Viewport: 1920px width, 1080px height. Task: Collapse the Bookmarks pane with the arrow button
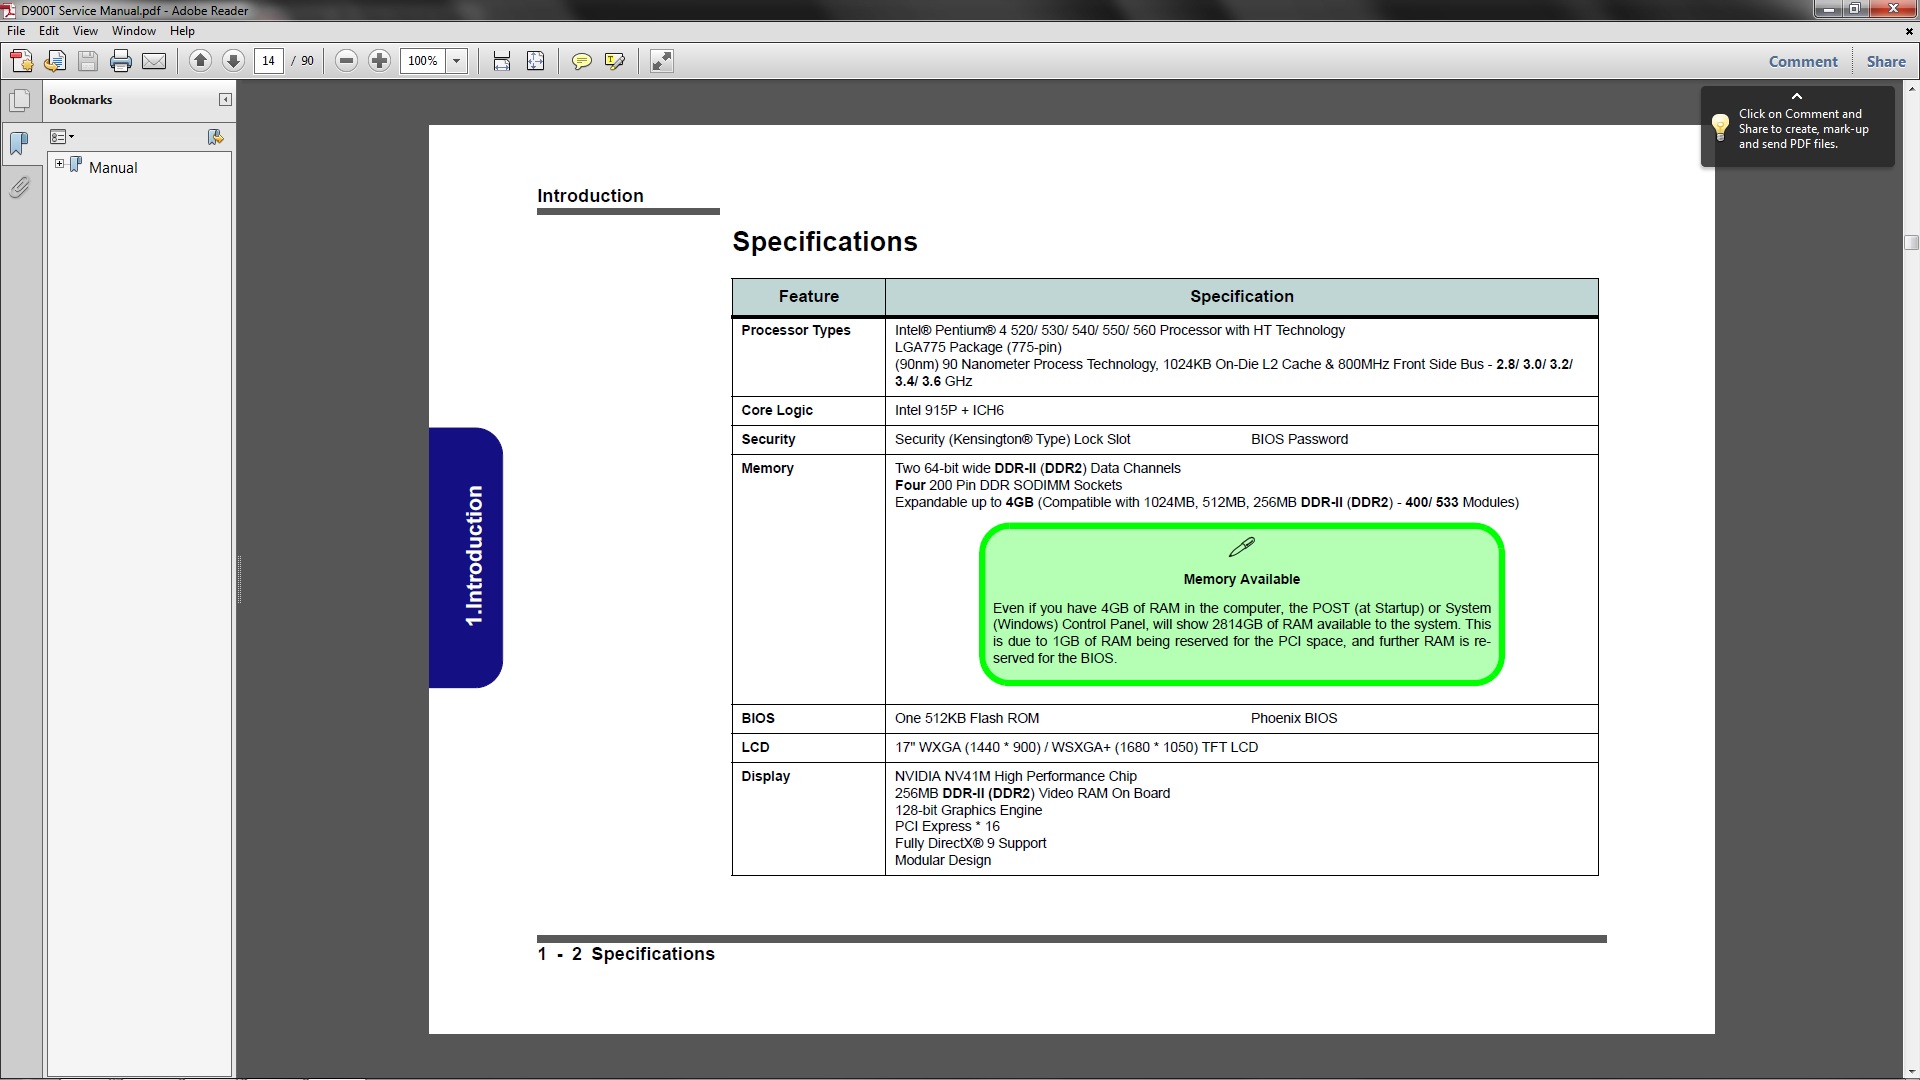(225, 99)
